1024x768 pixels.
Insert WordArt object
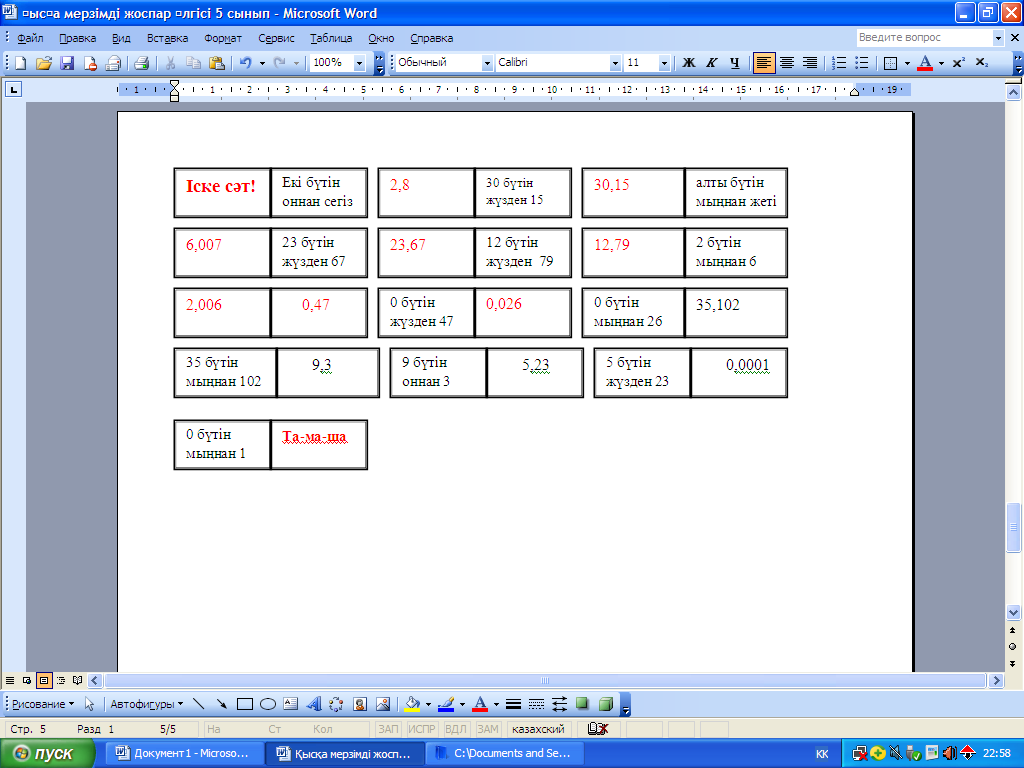pos(313,704)
